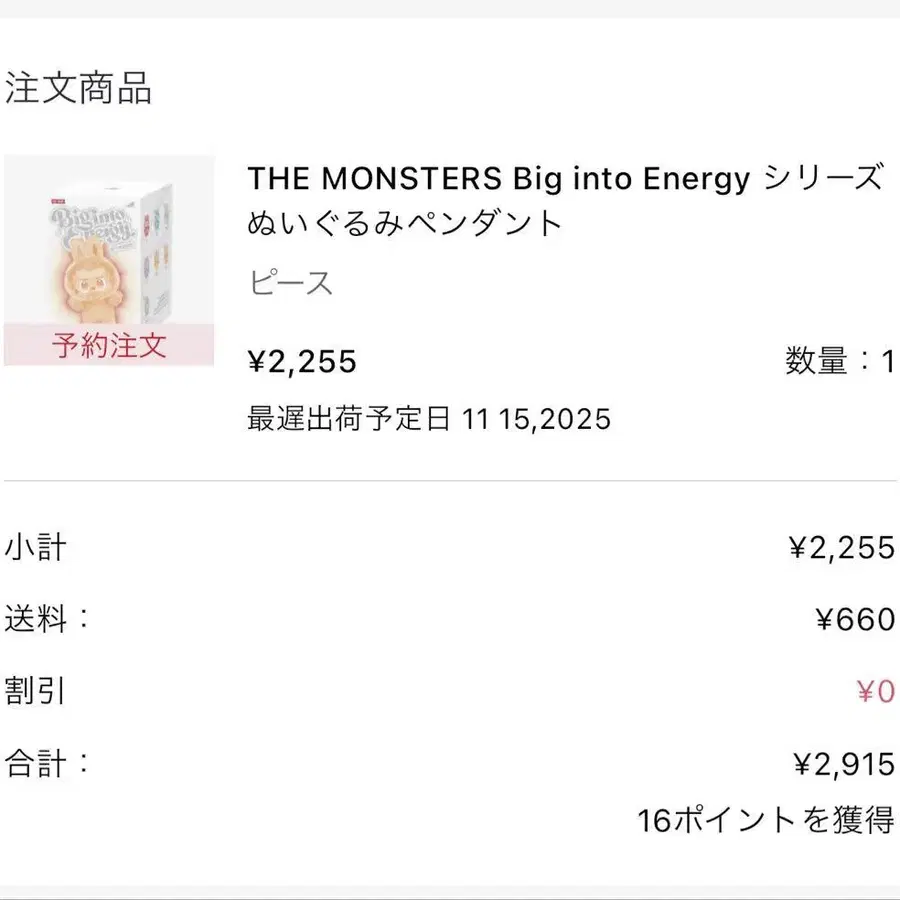The width and height of the screenshot is (900, 900).
Task: Tap the 16ポイントを獲得 points text
Action: pos(765,821)
